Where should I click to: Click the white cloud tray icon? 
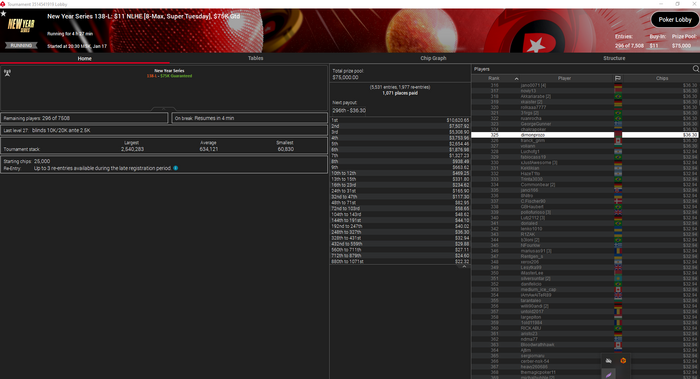608,361
